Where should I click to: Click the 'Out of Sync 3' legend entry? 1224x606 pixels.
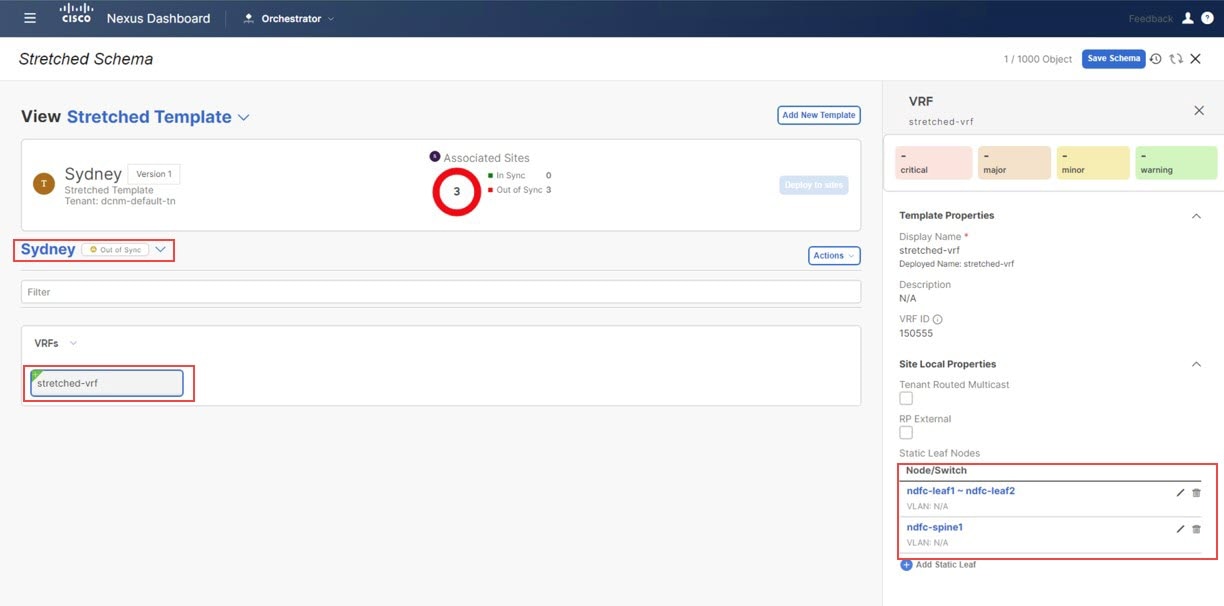point(520,190)
